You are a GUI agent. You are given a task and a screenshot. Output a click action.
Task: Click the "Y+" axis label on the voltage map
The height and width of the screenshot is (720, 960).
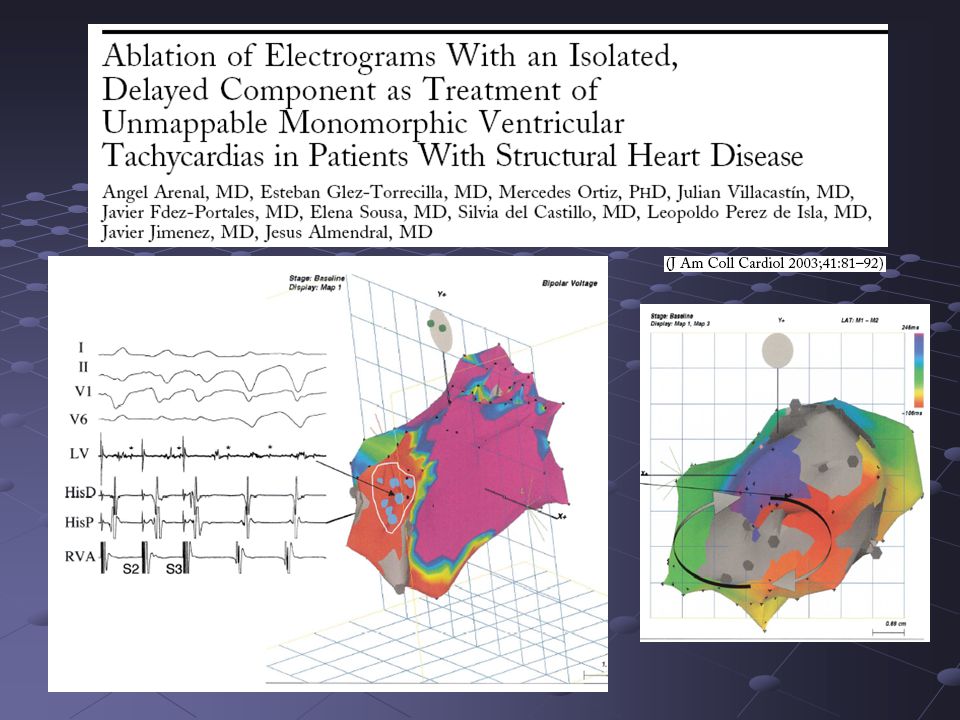tap(442, 294)
